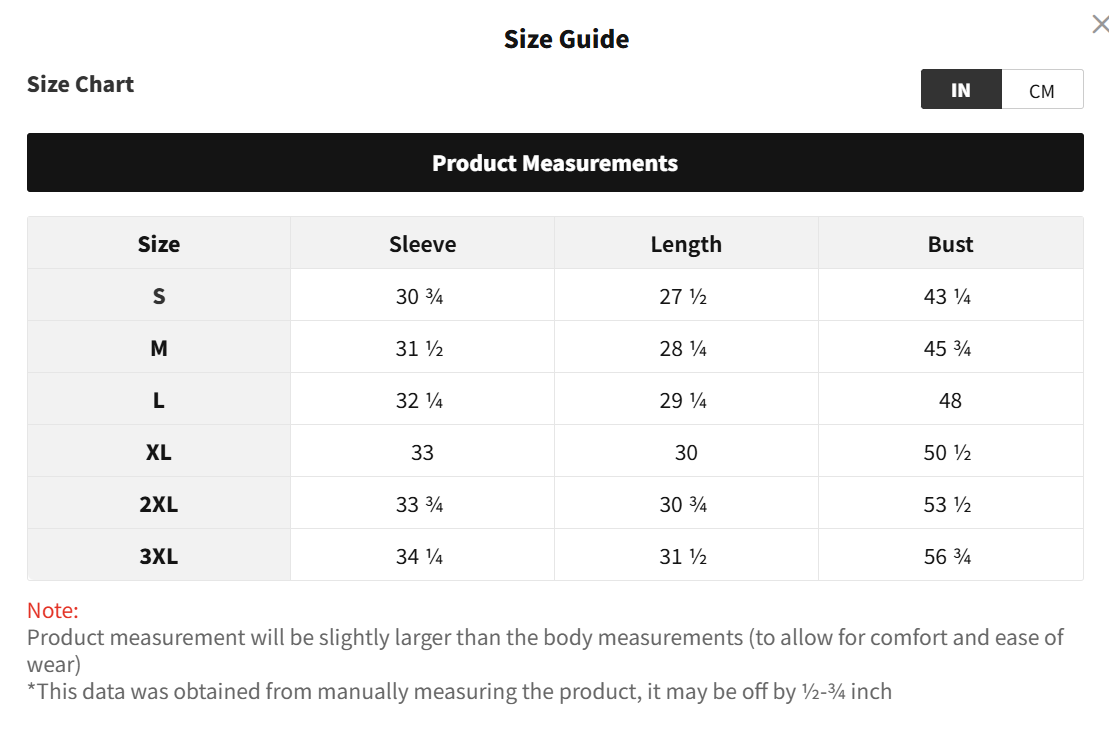Select the 3XL size row label
The height and width of the screenshot is (735, 1109).
[159, 556]
